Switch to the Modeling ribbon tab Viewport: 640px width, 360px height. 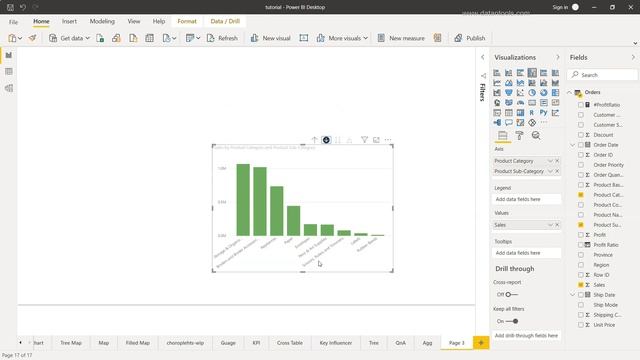click(102, 21)
